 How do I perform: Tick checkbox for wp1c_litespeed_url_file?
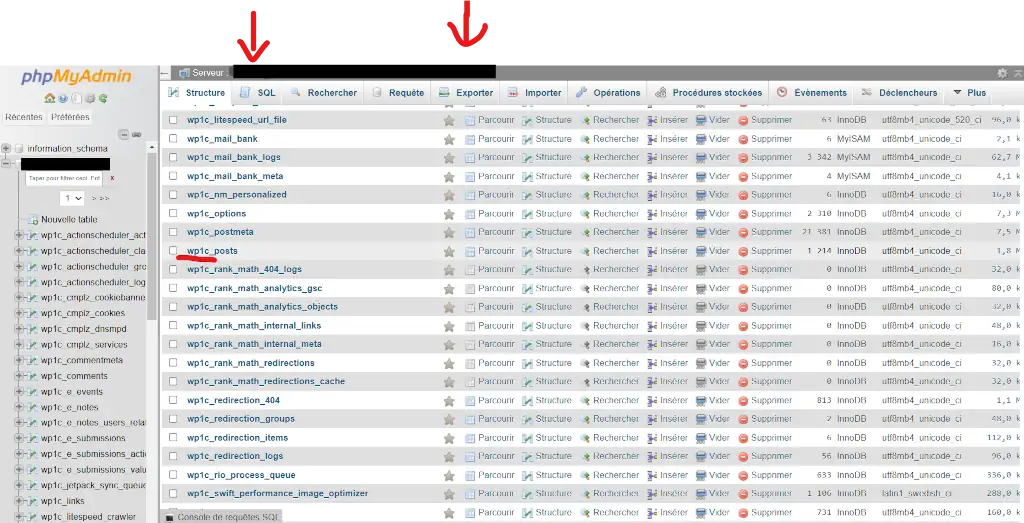click(173, 120)
